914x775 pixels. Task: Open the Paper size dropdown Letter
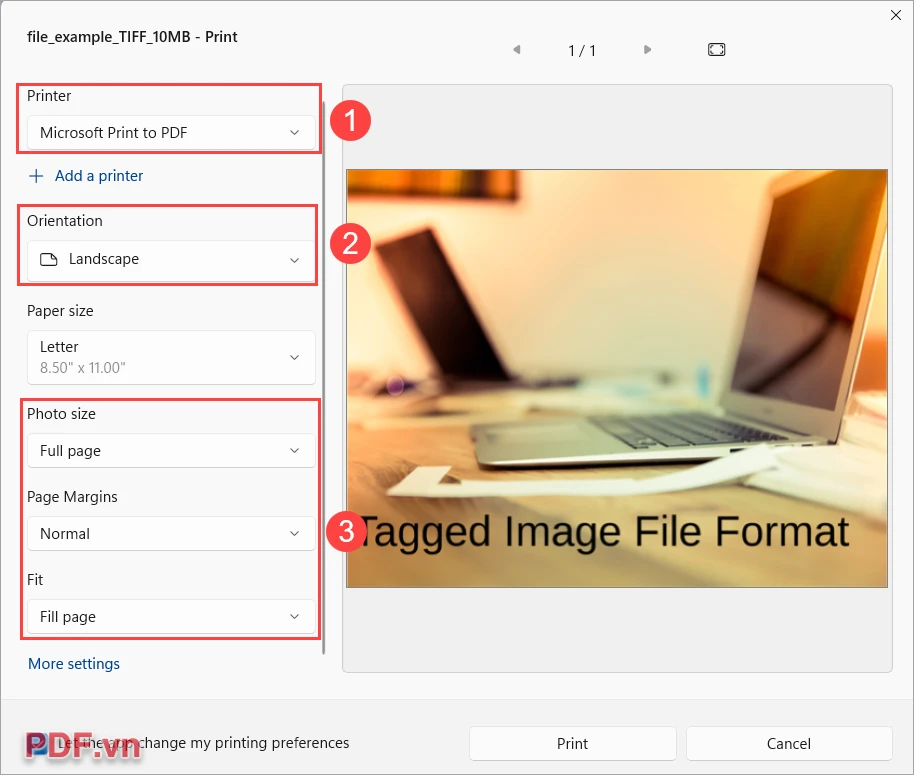pyautogui.click(x=171, y=357)
